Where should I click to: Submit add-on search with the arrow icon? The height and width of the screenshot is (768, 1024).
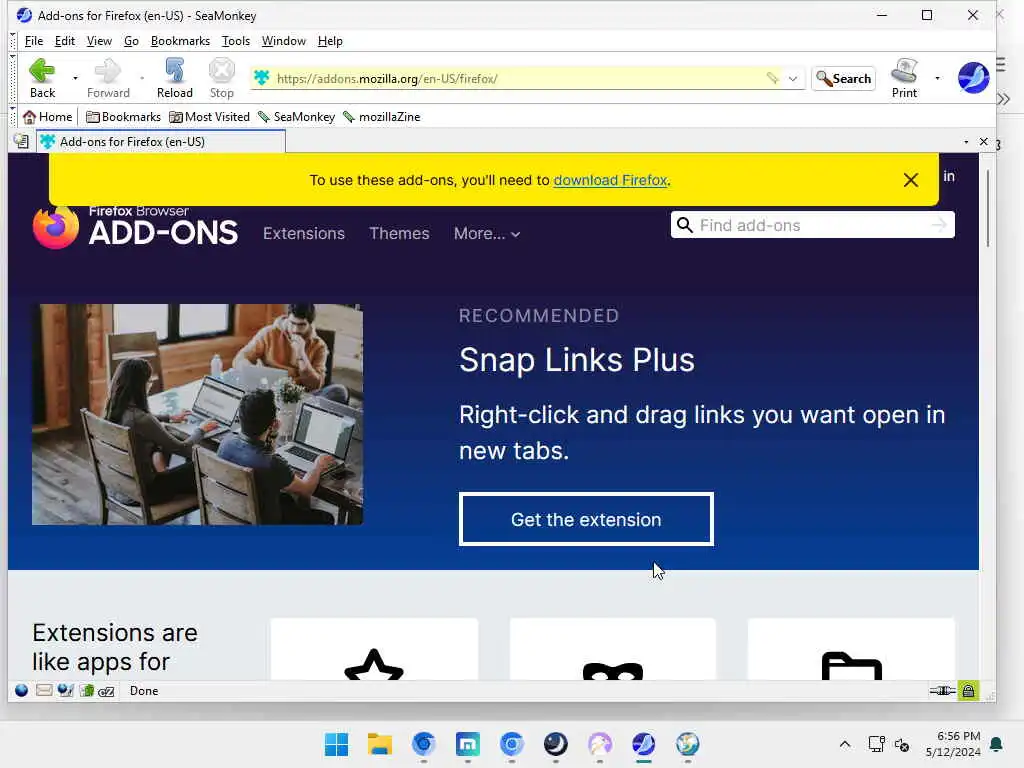pos(938,225)
